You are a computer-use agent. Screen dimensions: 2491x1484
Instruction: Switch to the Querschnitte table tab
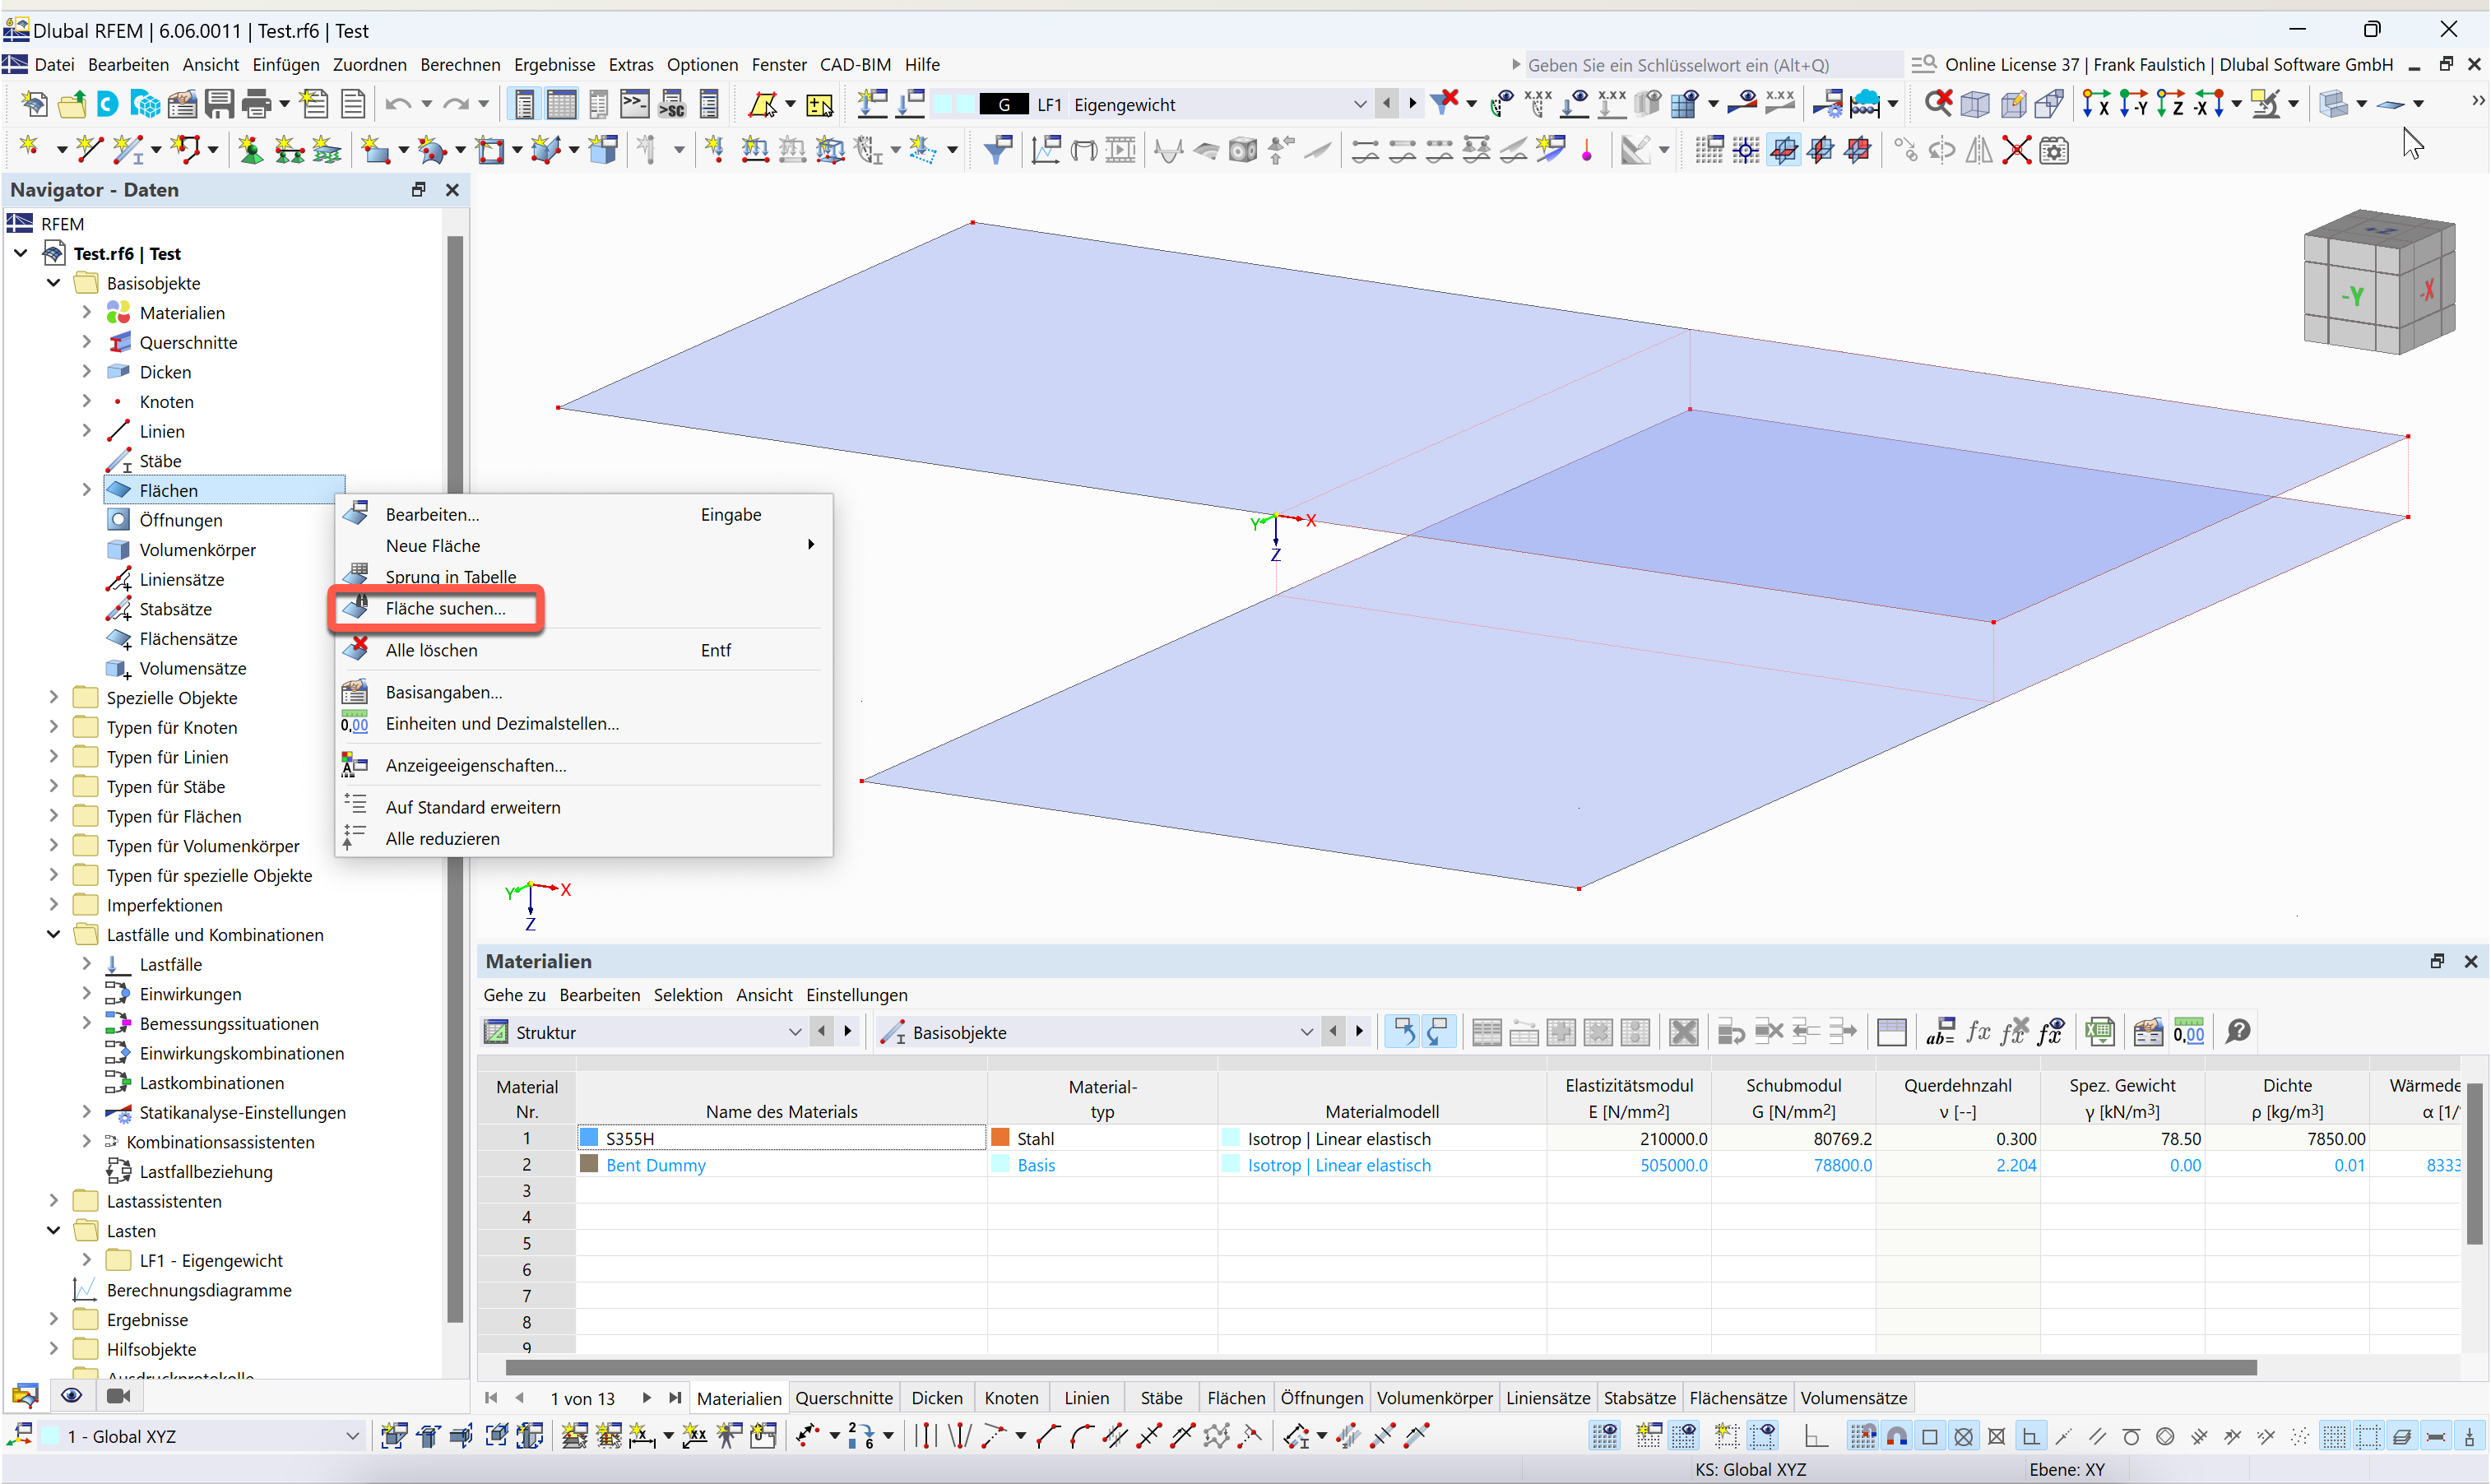(x=843, y=1397)
